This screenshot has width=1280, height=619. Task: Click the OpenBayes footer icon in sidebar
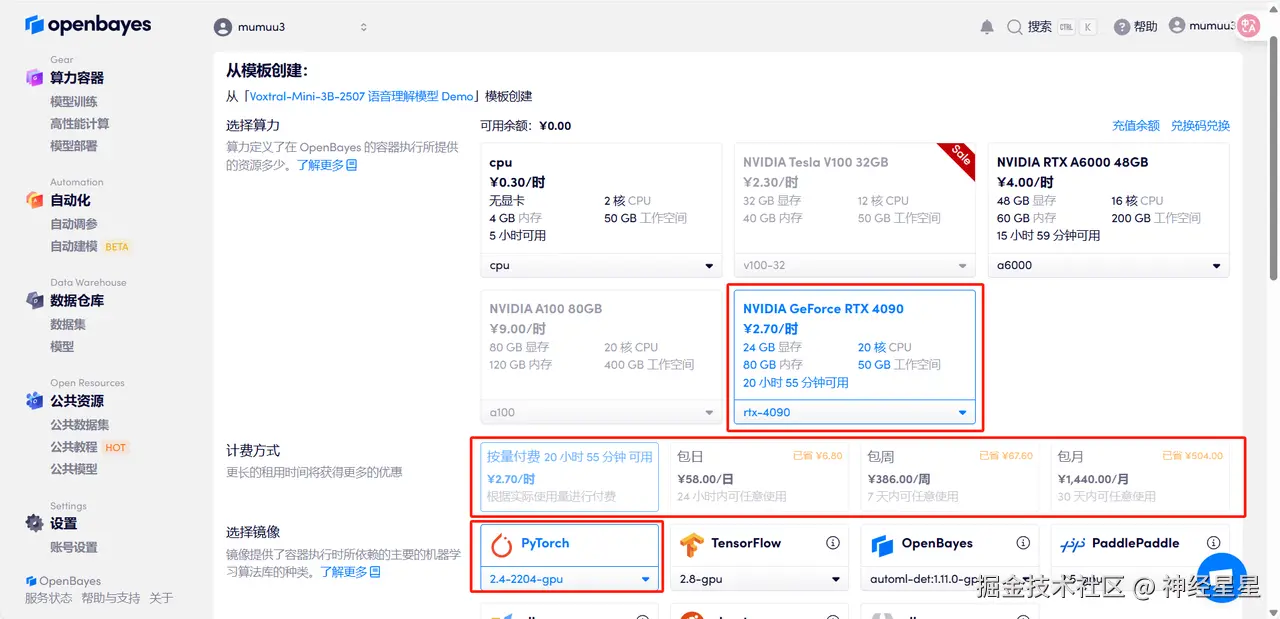(x=31, y=581)
